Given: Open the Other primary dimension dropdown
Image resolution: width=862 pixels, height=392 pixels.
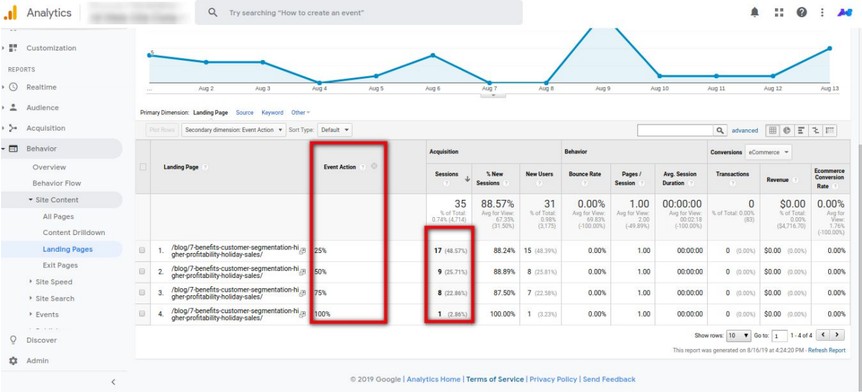Looking at the screenshot, I should click(x=300, y=113).
